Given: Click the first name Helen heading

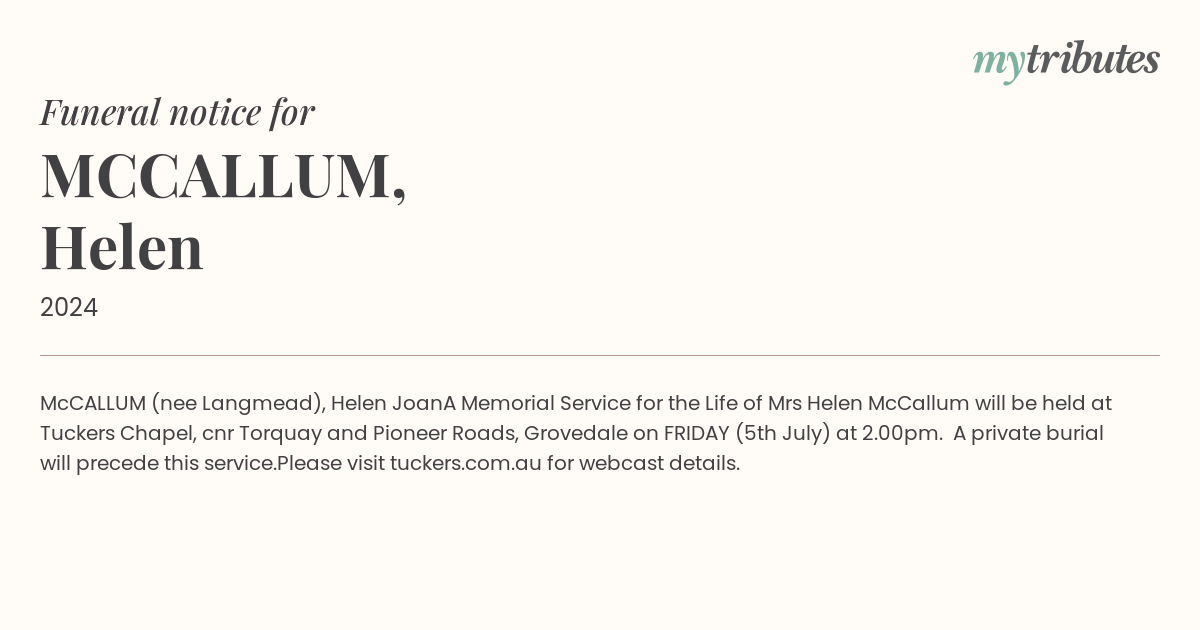Looking at the screenshot, I should pyautogui.click(x=122, y=247).
